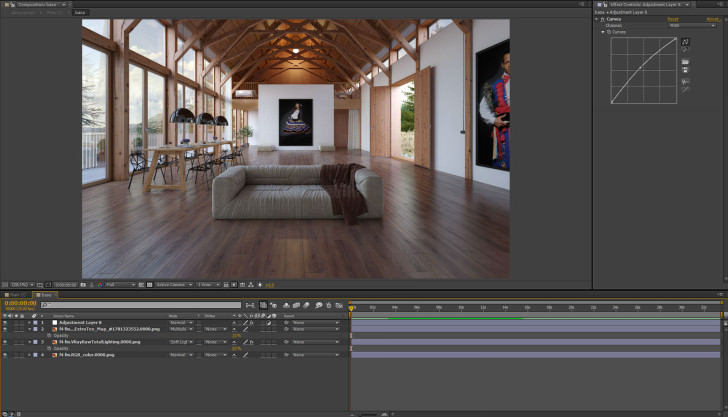The height and width of the screenshot is (417, 728).
Task: Select the curve point tool in Curves
Action: click(x=685, y=42)
